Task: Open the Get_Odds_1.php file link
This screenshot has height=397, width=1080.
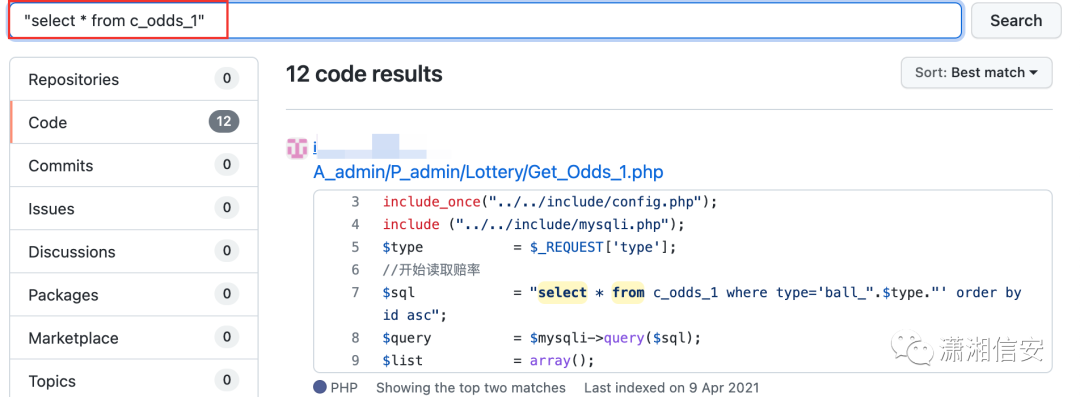Action: 488,172
